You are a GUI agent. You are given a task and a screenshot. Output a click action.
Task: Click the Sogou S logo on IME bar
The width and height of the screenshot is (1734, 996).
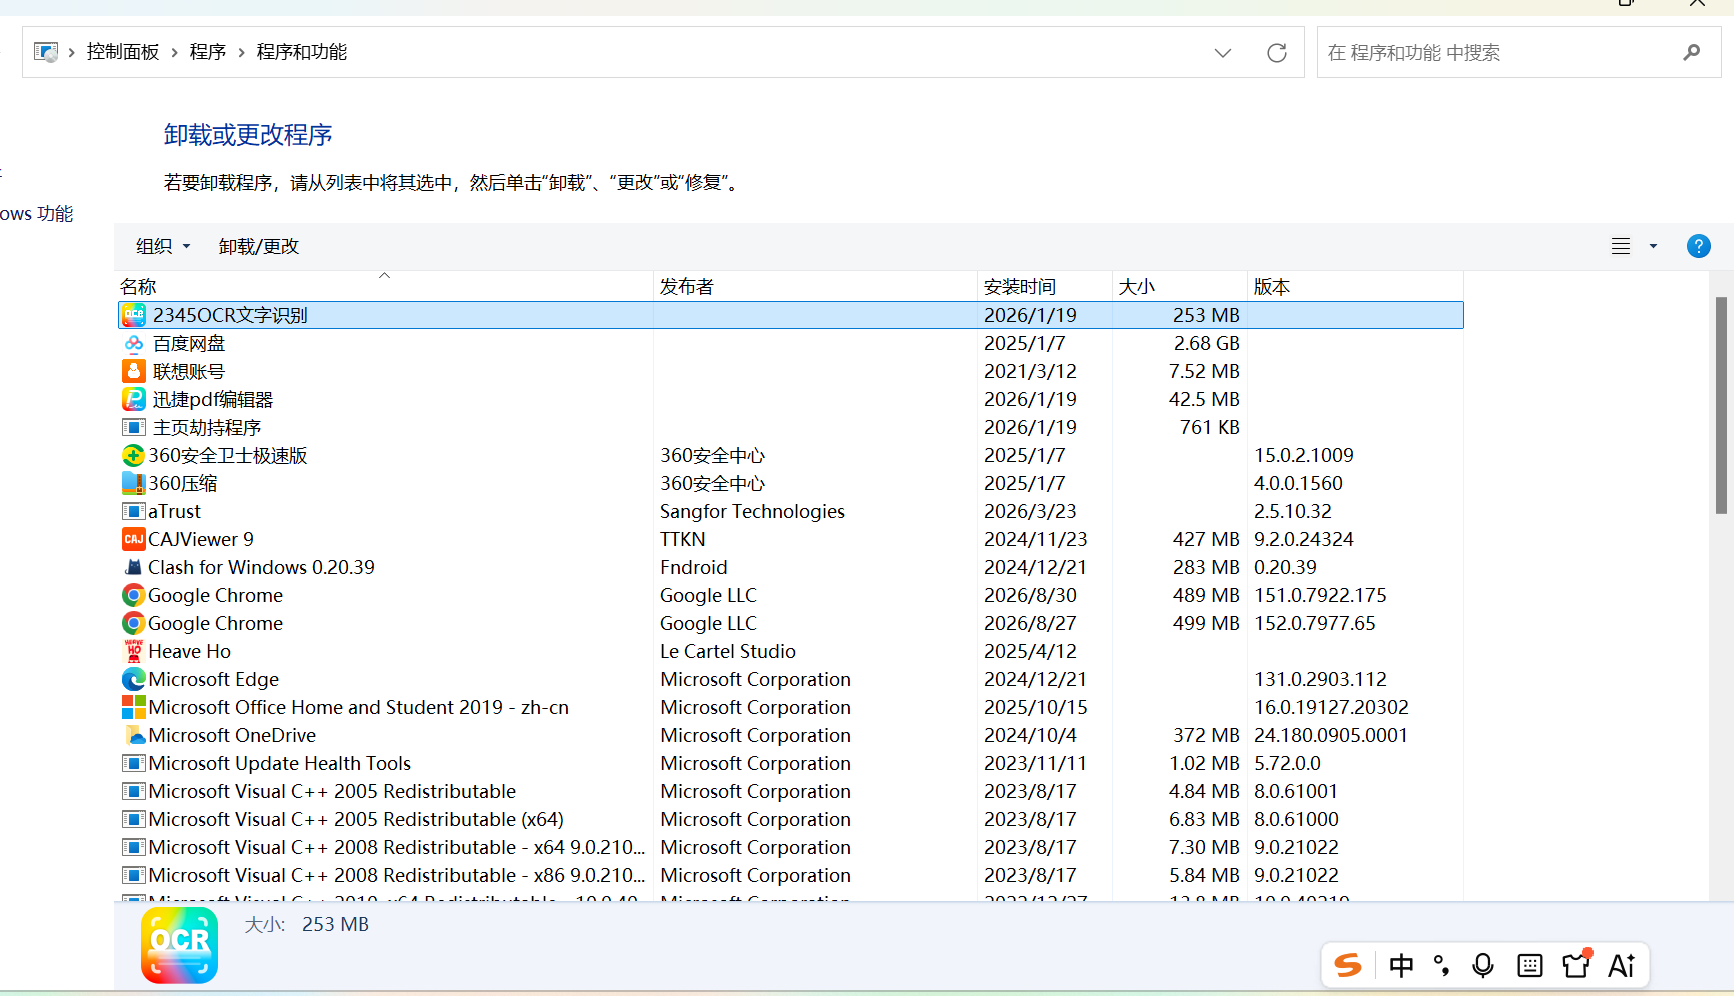[1348, 965]
